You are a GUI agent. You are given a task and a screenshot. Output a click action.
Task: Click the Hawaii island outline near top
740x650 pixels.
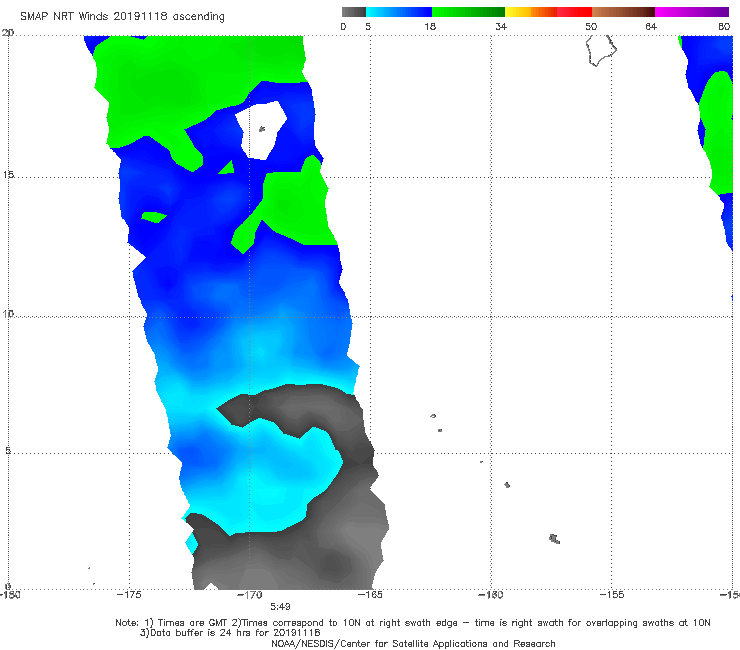(x=601, y=51)
